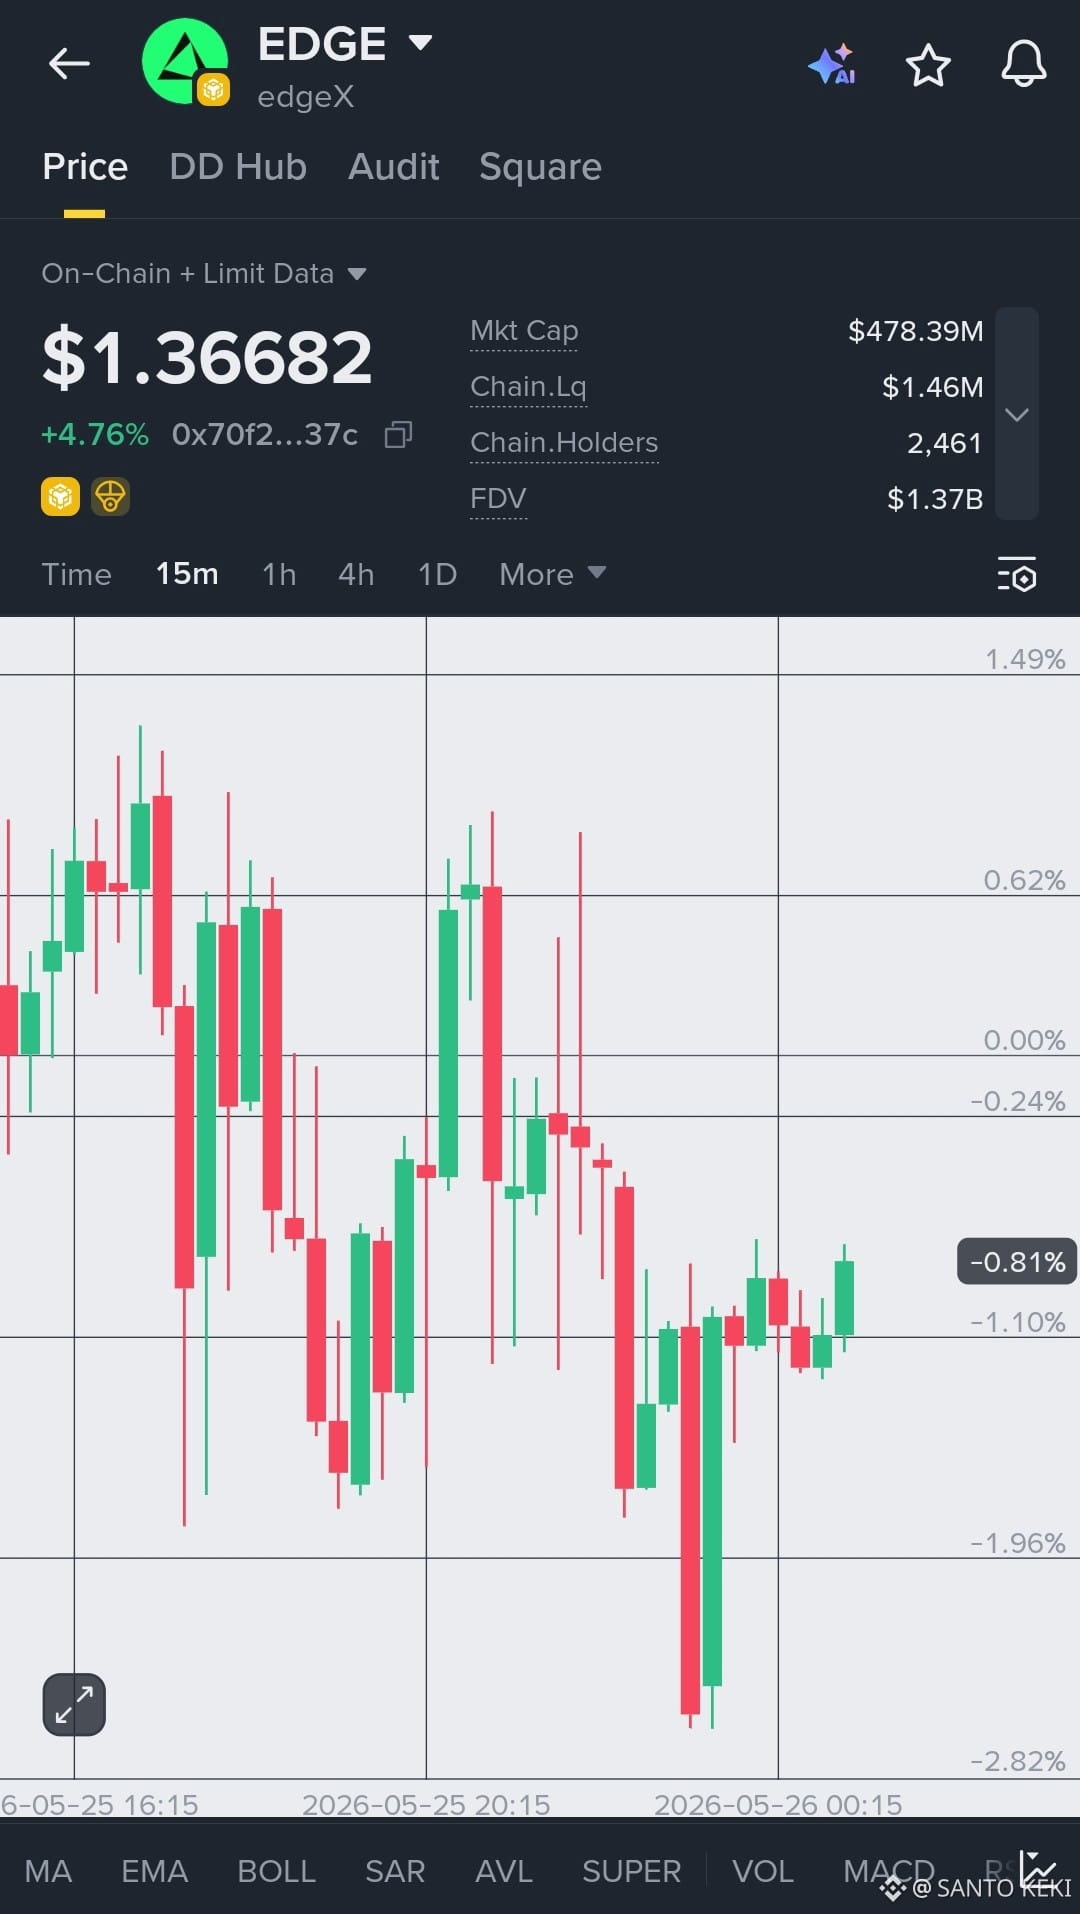Open the EDGE token dropdown arrow
This screenshot has width=1080, height=1914.
(x=420, y=42)
